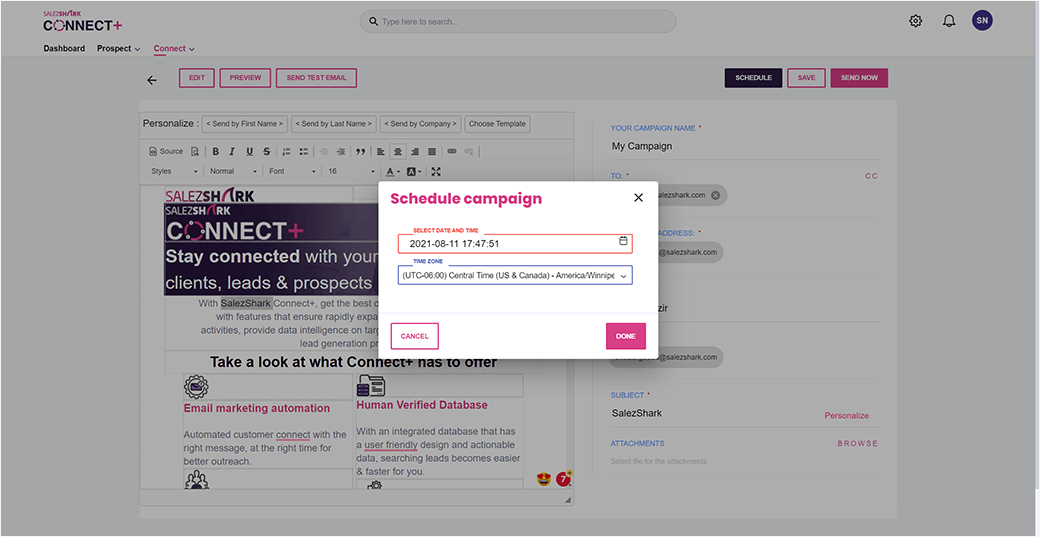The height and width of the screenshot is (537, 1040).
Task: Open the Styles dropdown in editor
Action: [174, 172]
